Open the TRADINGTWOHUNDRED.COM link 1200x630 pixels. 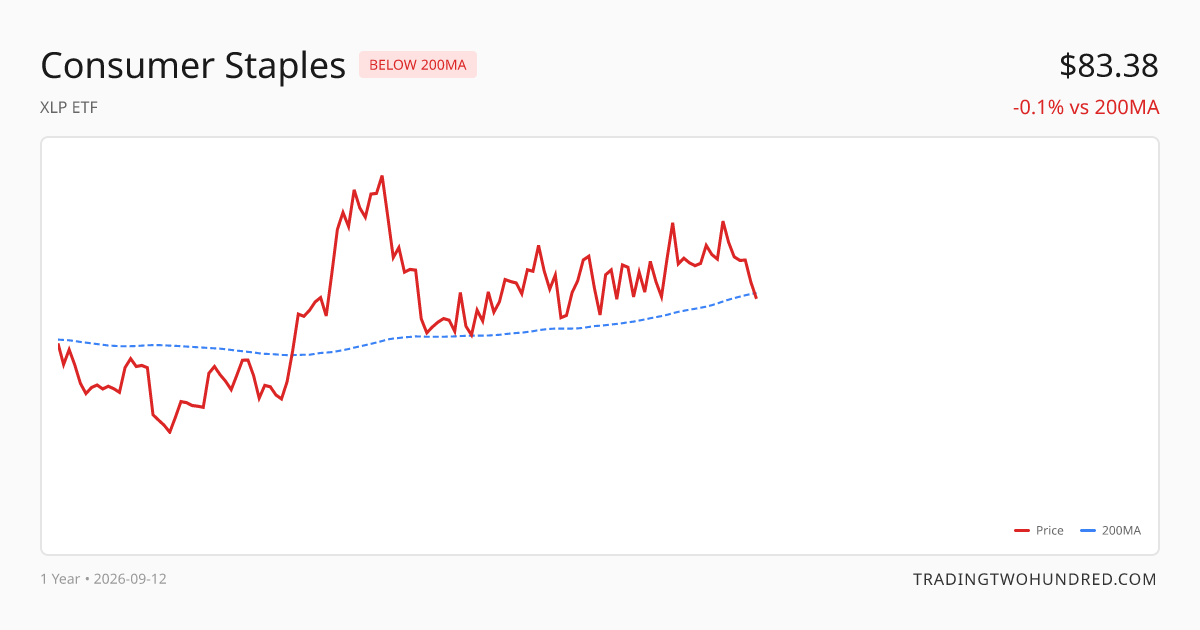click(1035, 579)
